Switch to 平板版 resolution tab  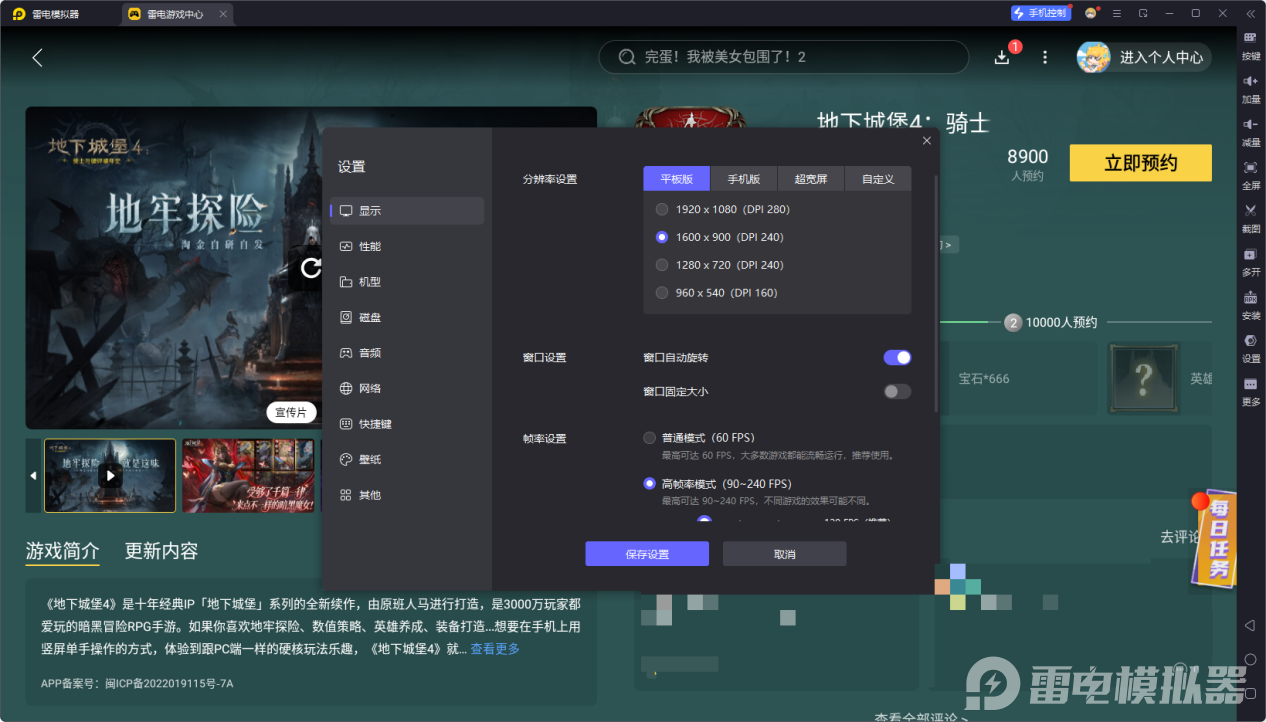676,179
